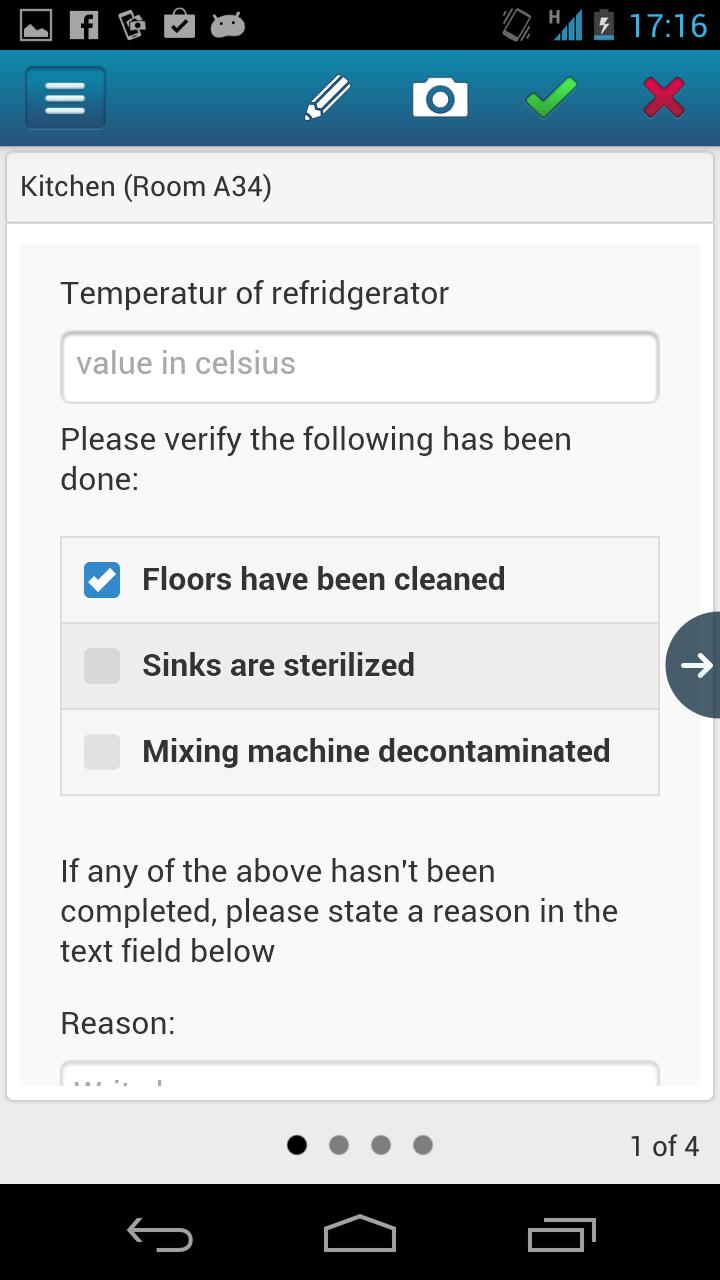
Task: Check Sinks are sterilized
Action: 102,666
